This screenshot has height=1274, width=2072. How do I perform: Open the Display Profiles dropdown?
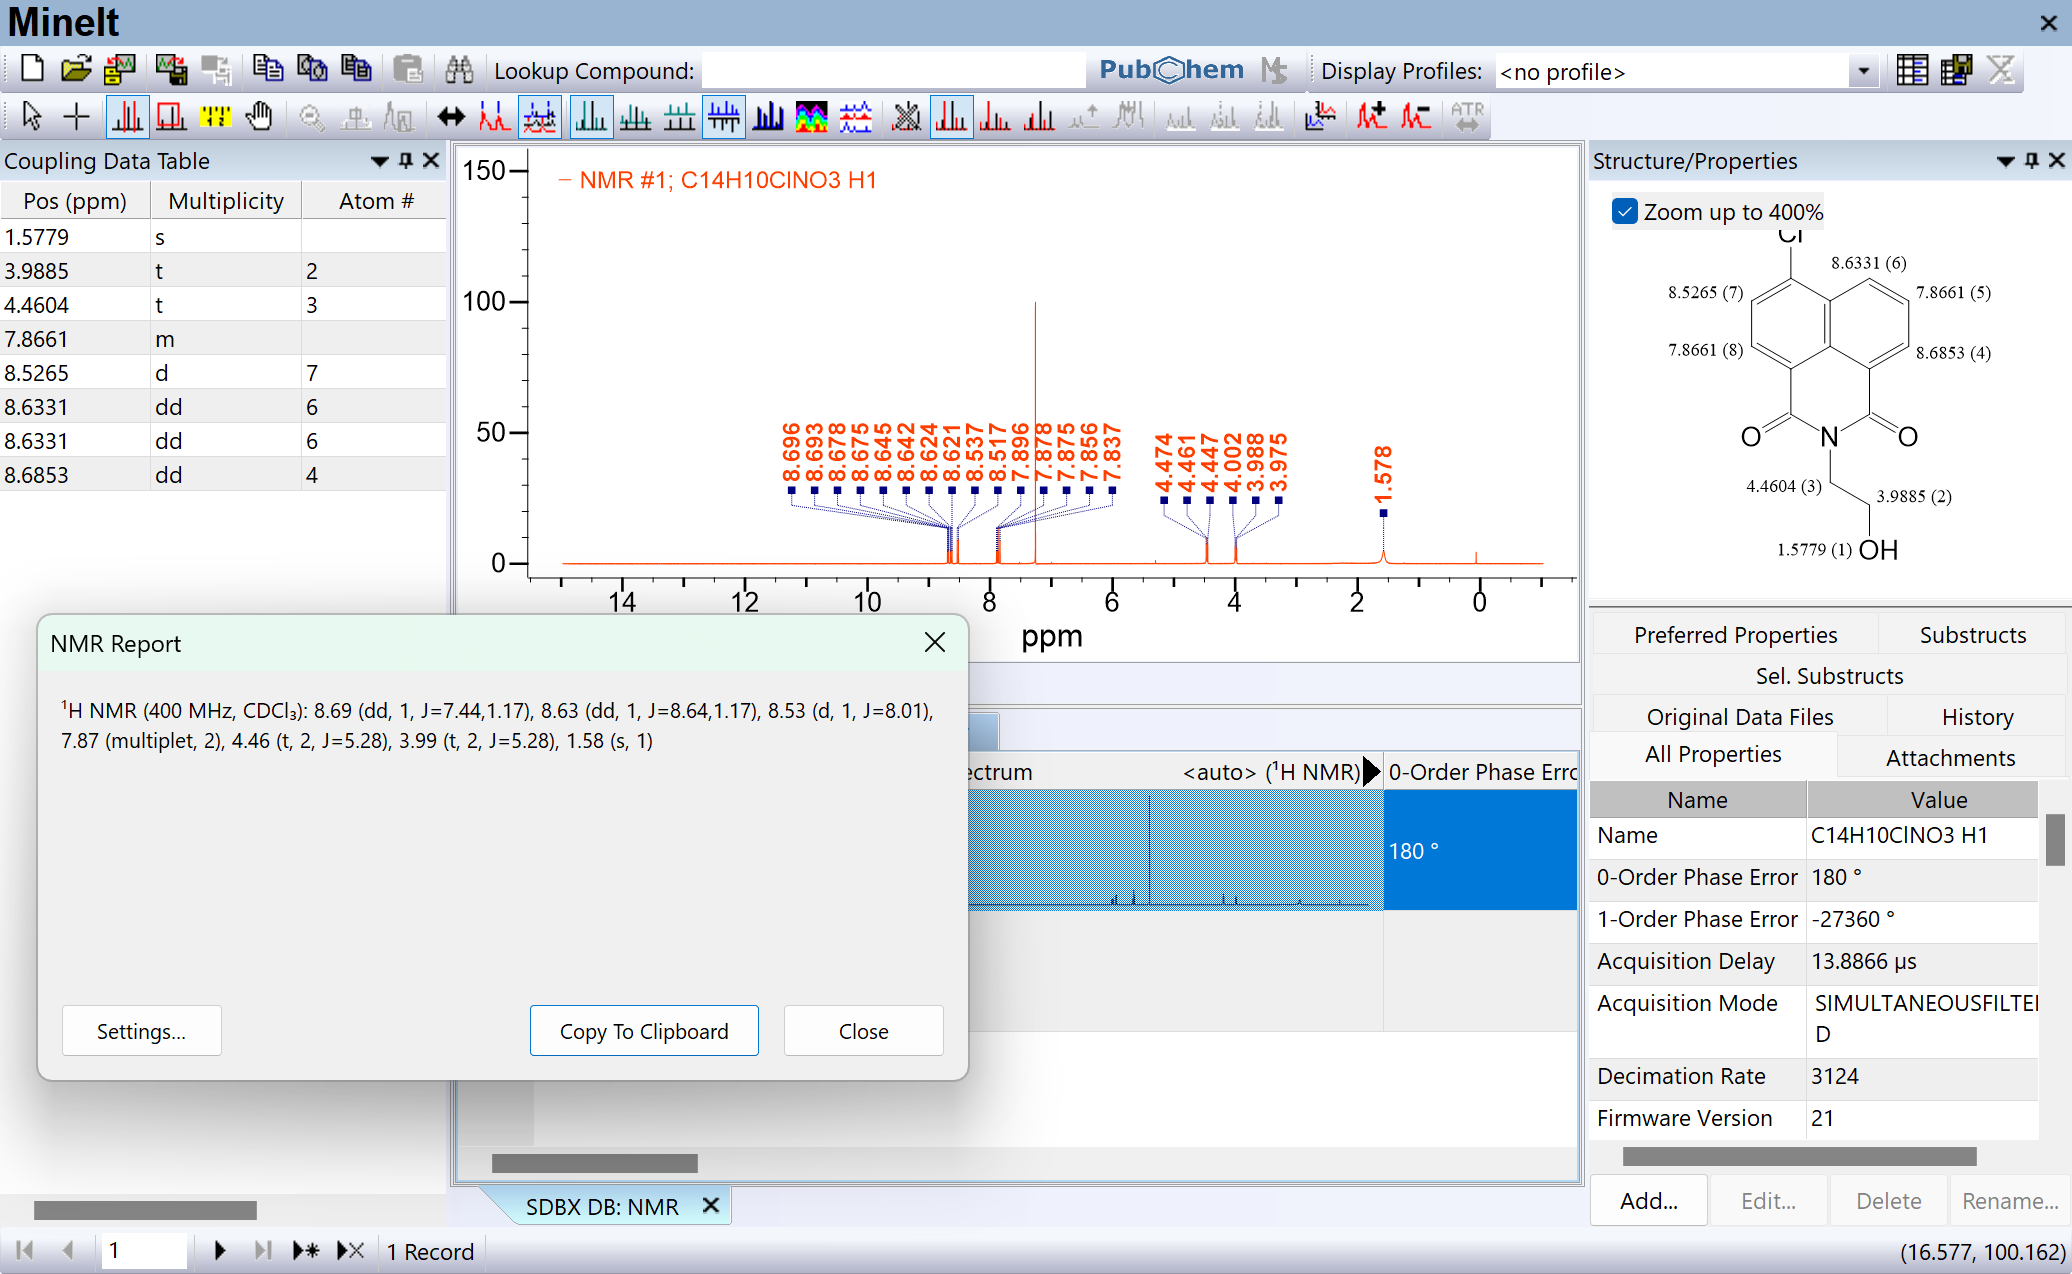point(1863,71)
